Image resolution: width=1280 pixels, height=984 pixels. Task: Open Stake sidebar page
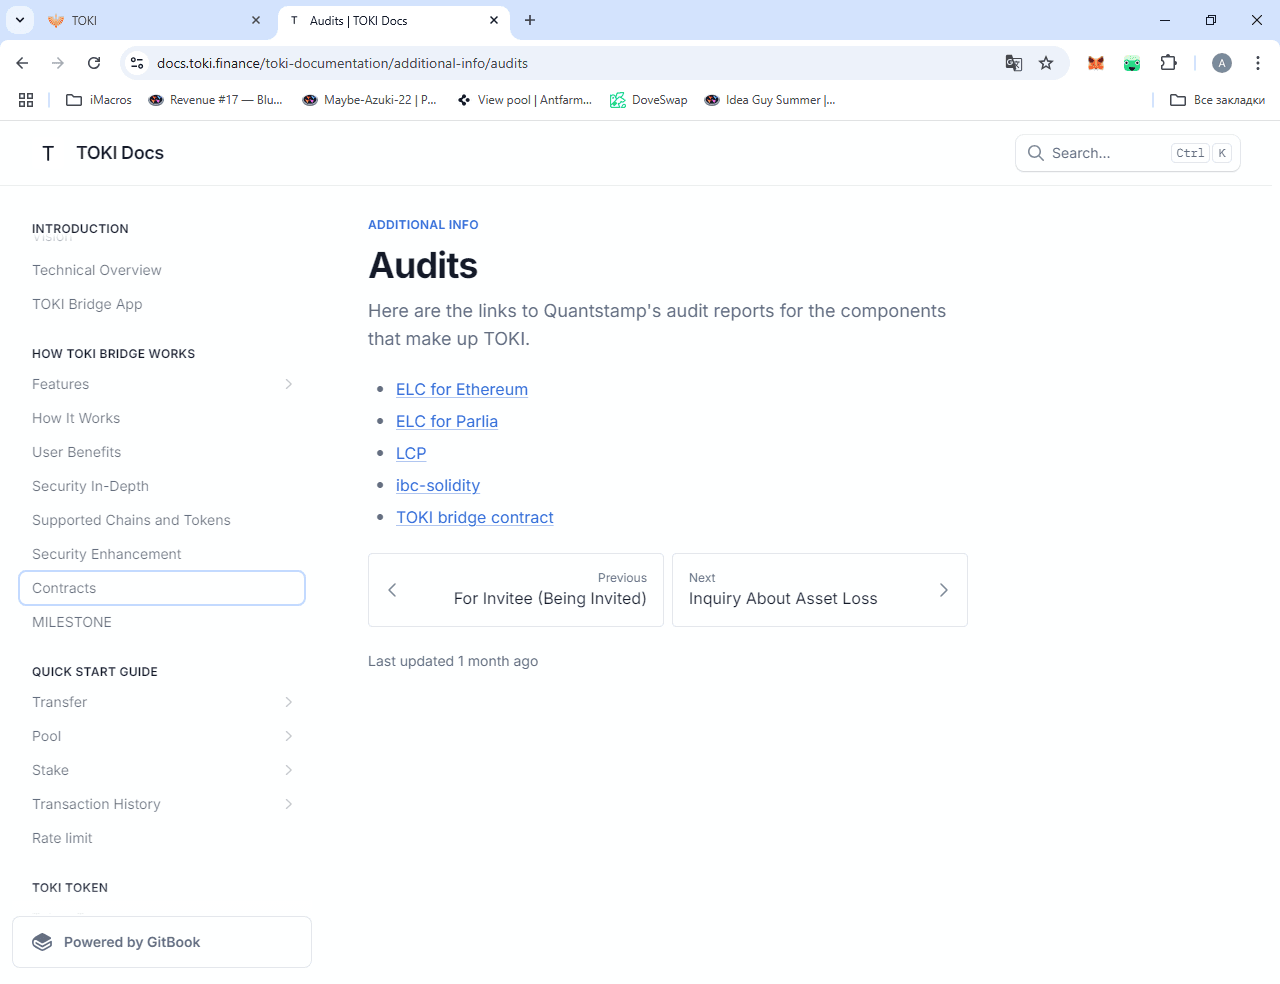pyautogui.click(x=50, y=770)
